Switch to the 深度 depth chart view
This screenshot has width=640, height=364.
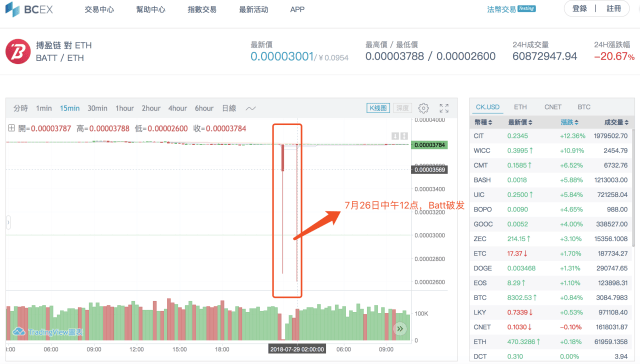click(402, 108)
